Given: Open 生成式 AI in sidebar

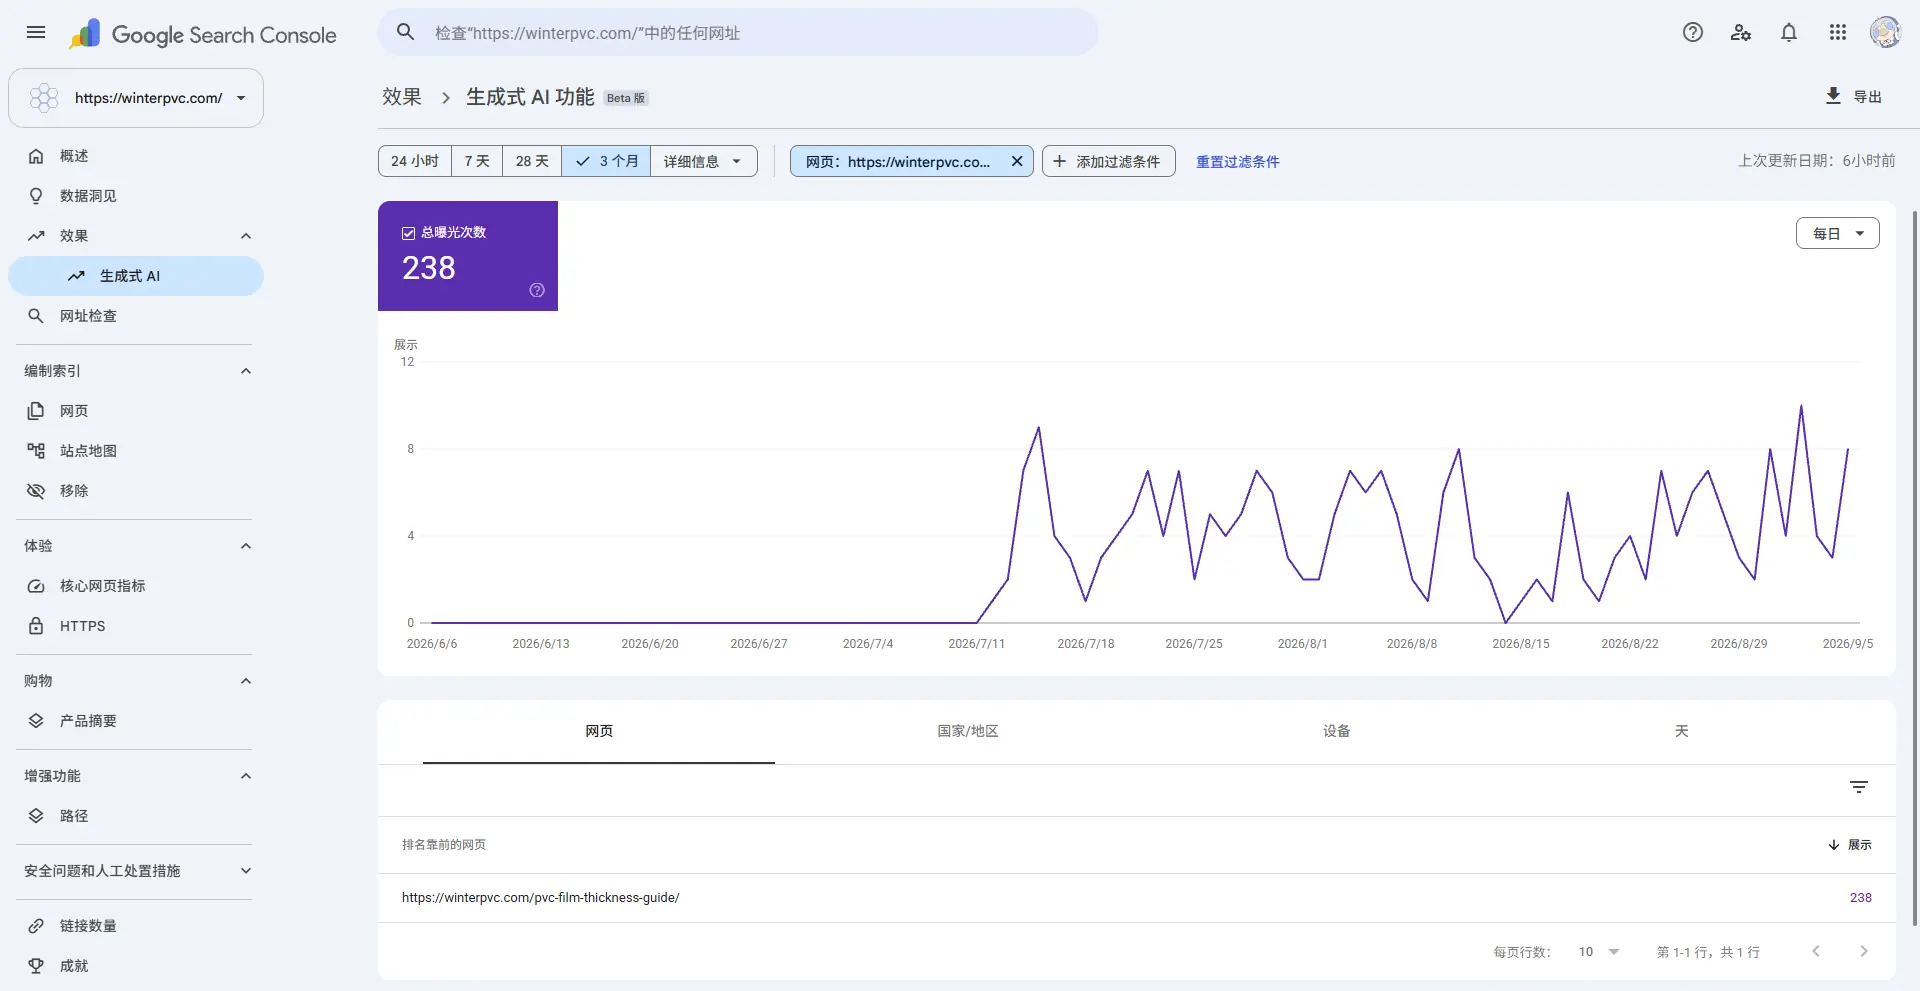Looking at the screenshot, I should tap(136, 276).
